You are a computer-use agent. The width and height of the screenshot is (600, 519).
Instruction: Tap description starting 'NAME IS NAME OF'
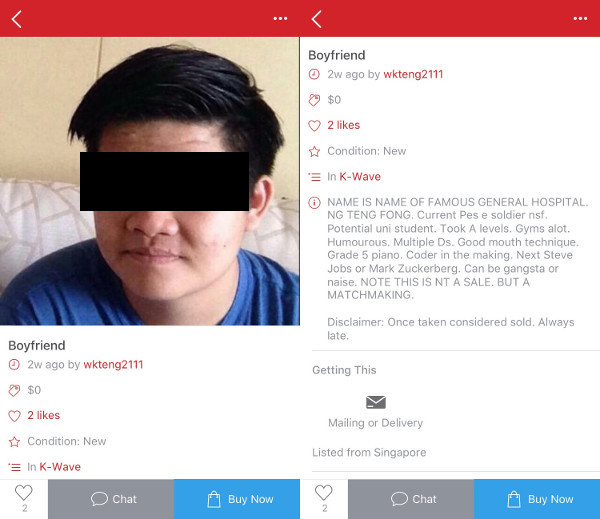pyautogui.click(x=458, y=248)
